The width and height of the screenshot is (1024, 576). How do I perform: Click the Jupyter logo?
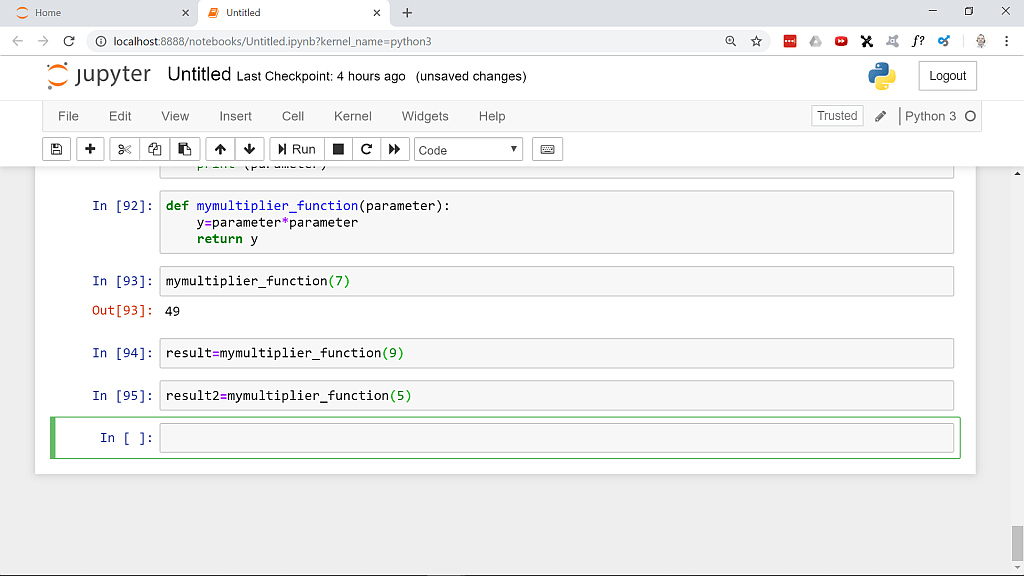pyautogui.click(x=98, y=76)
